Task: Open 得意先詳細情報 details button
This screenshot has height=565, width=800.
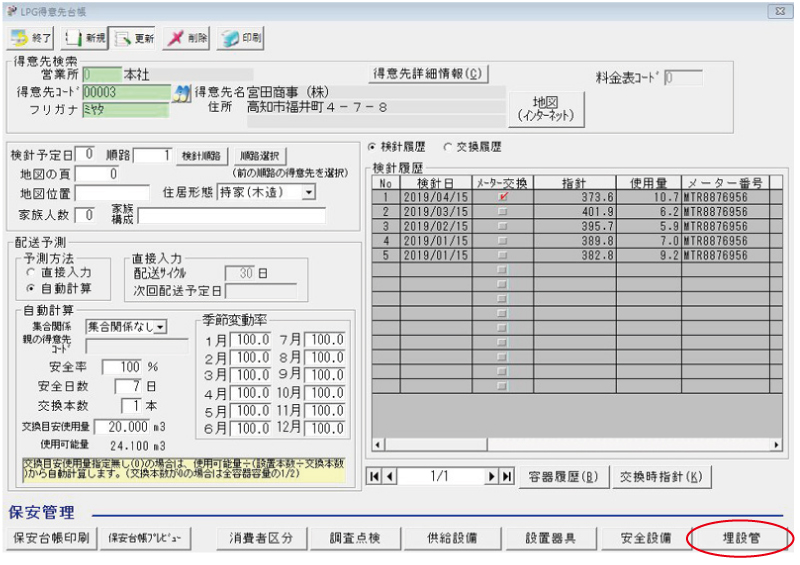Action: [x=427, y=74]
